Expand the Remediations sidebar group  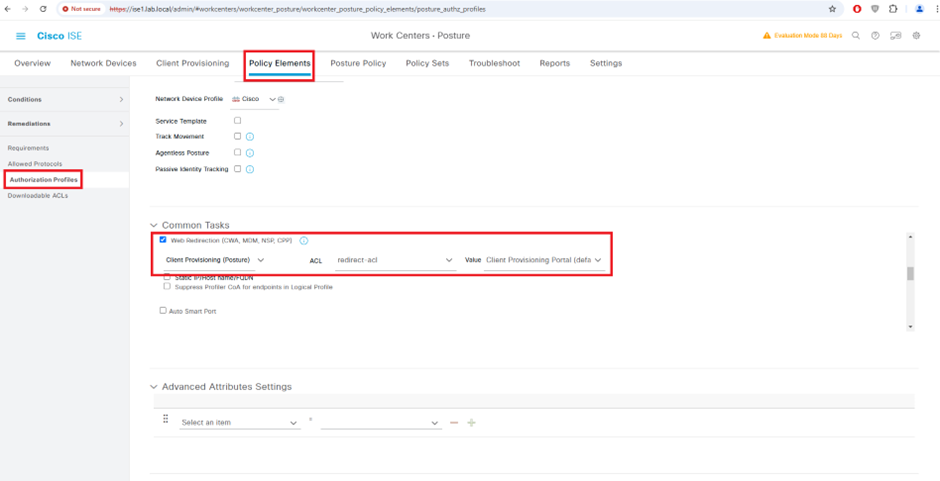click(x=65, y=124)
